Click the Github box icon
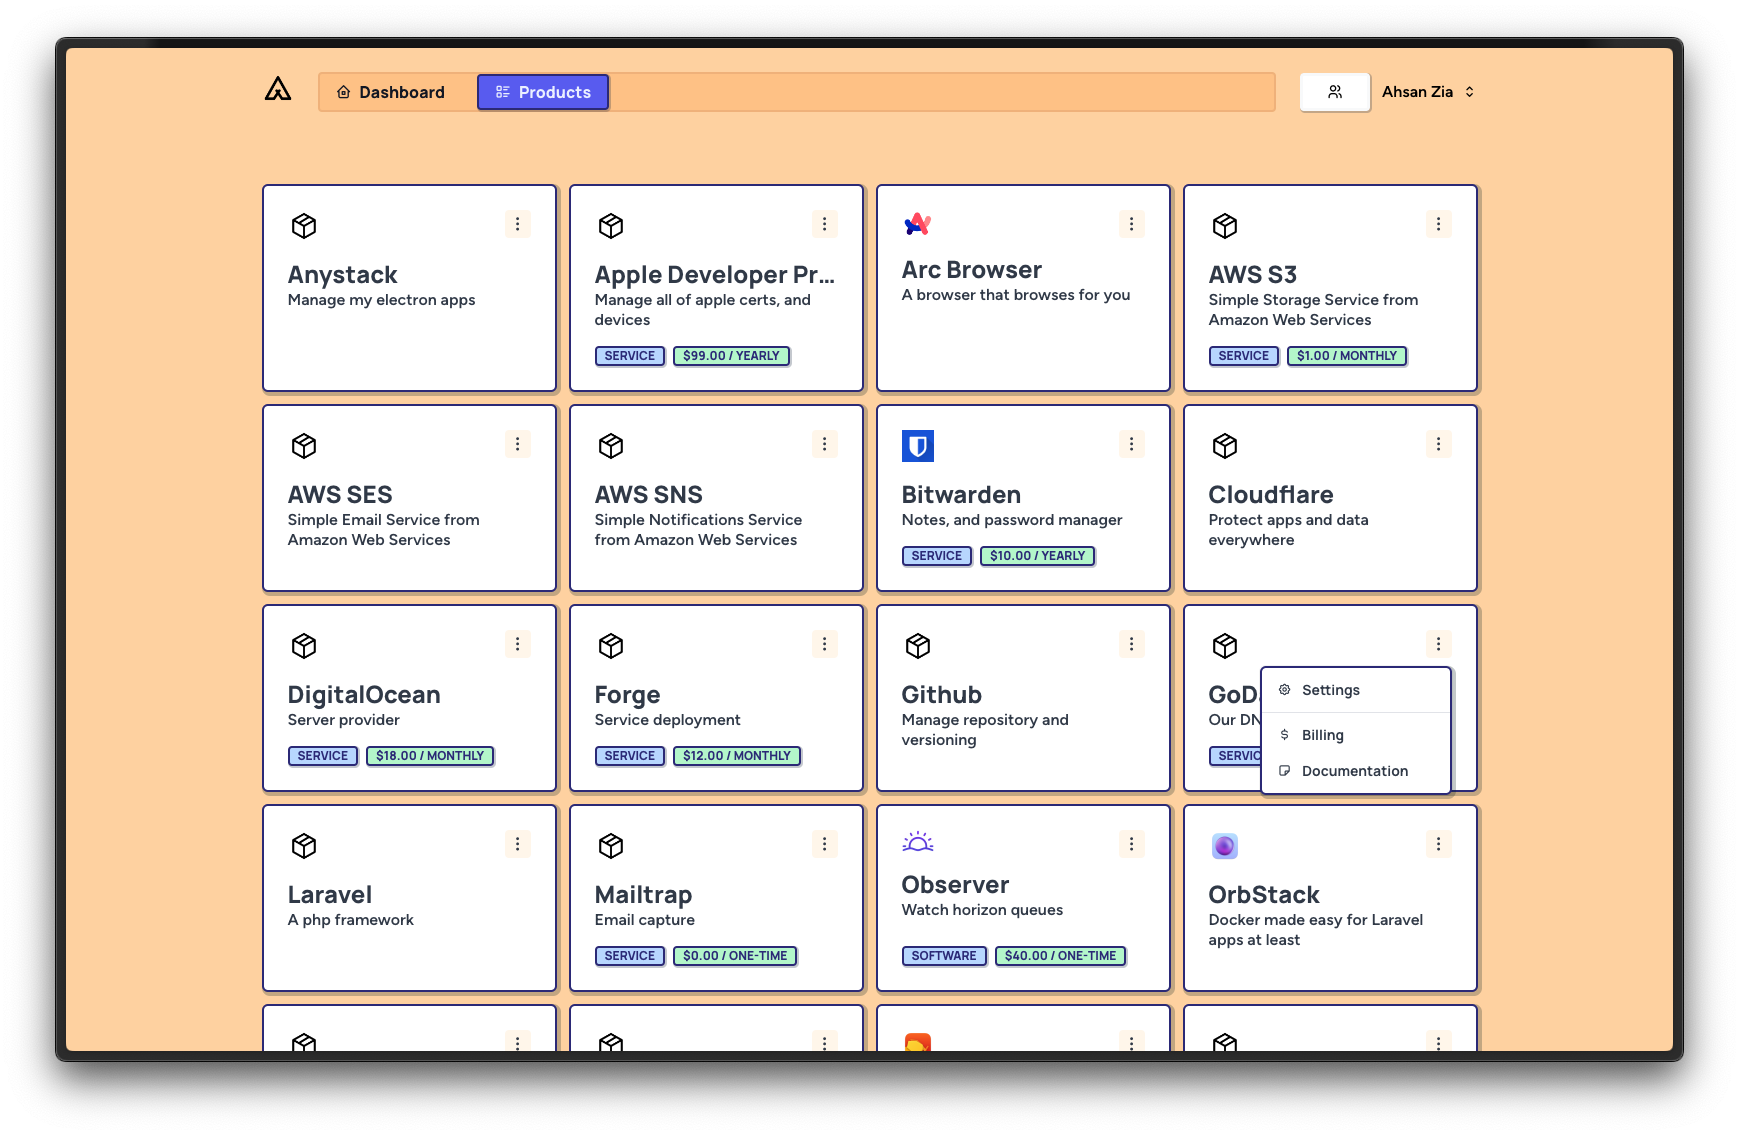Image resolution: width=1739 pixels, height=1135 pixels. click(918, 646)
